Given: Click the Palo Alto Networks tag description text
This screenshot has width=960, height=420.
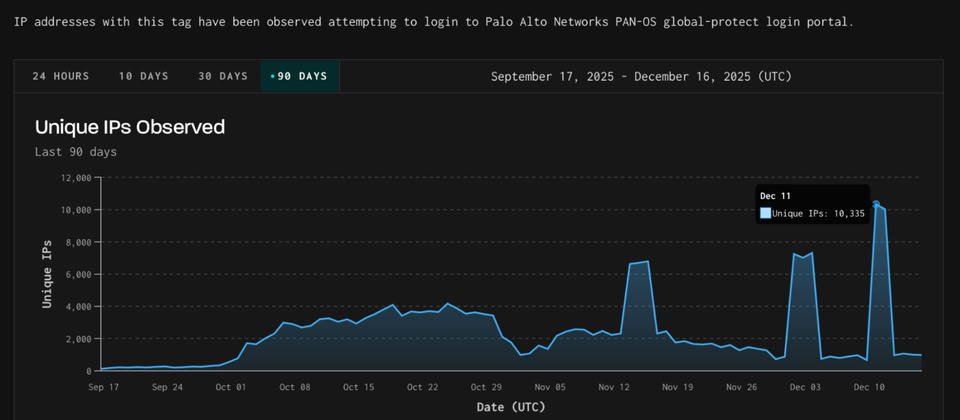Looking at the screenshot, I should tap(434, 21).
